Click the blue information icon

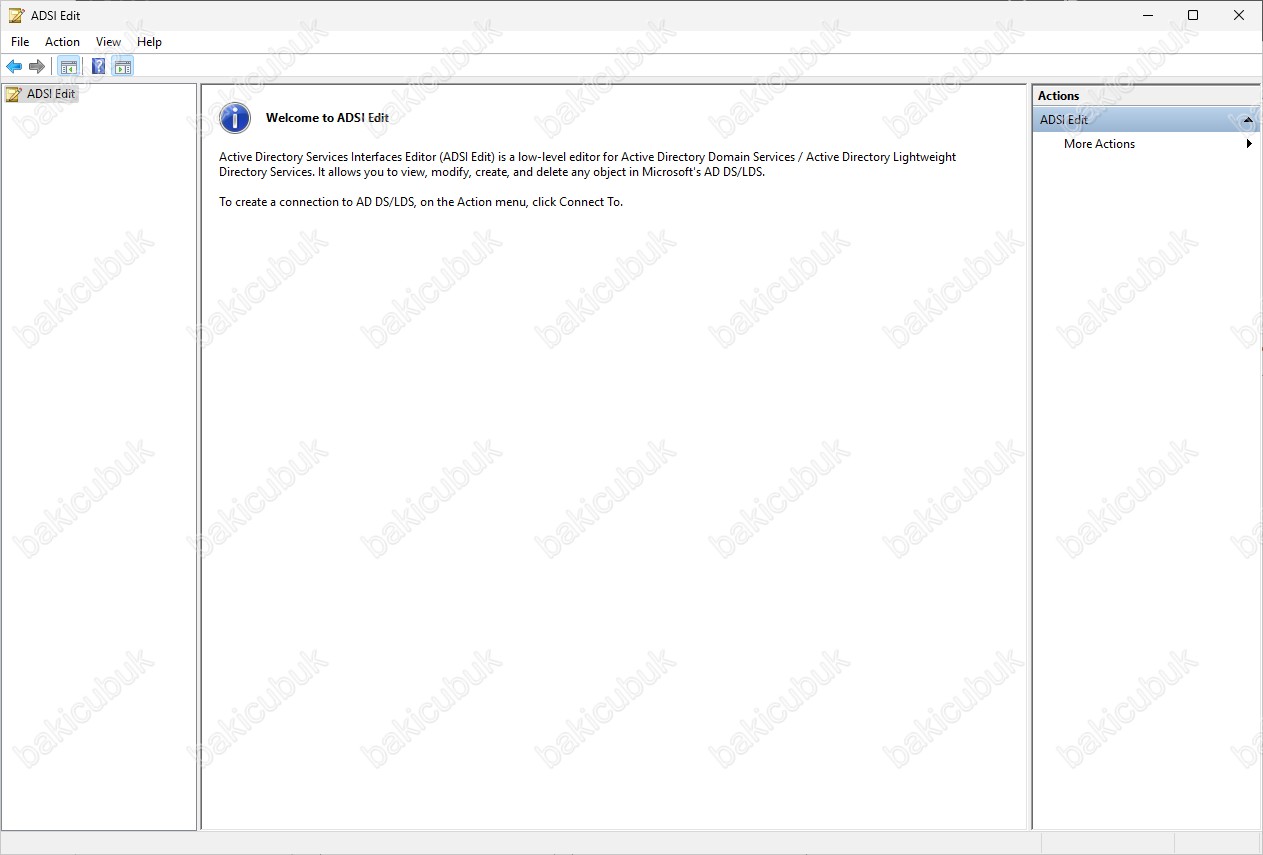[x=235, y=118]
